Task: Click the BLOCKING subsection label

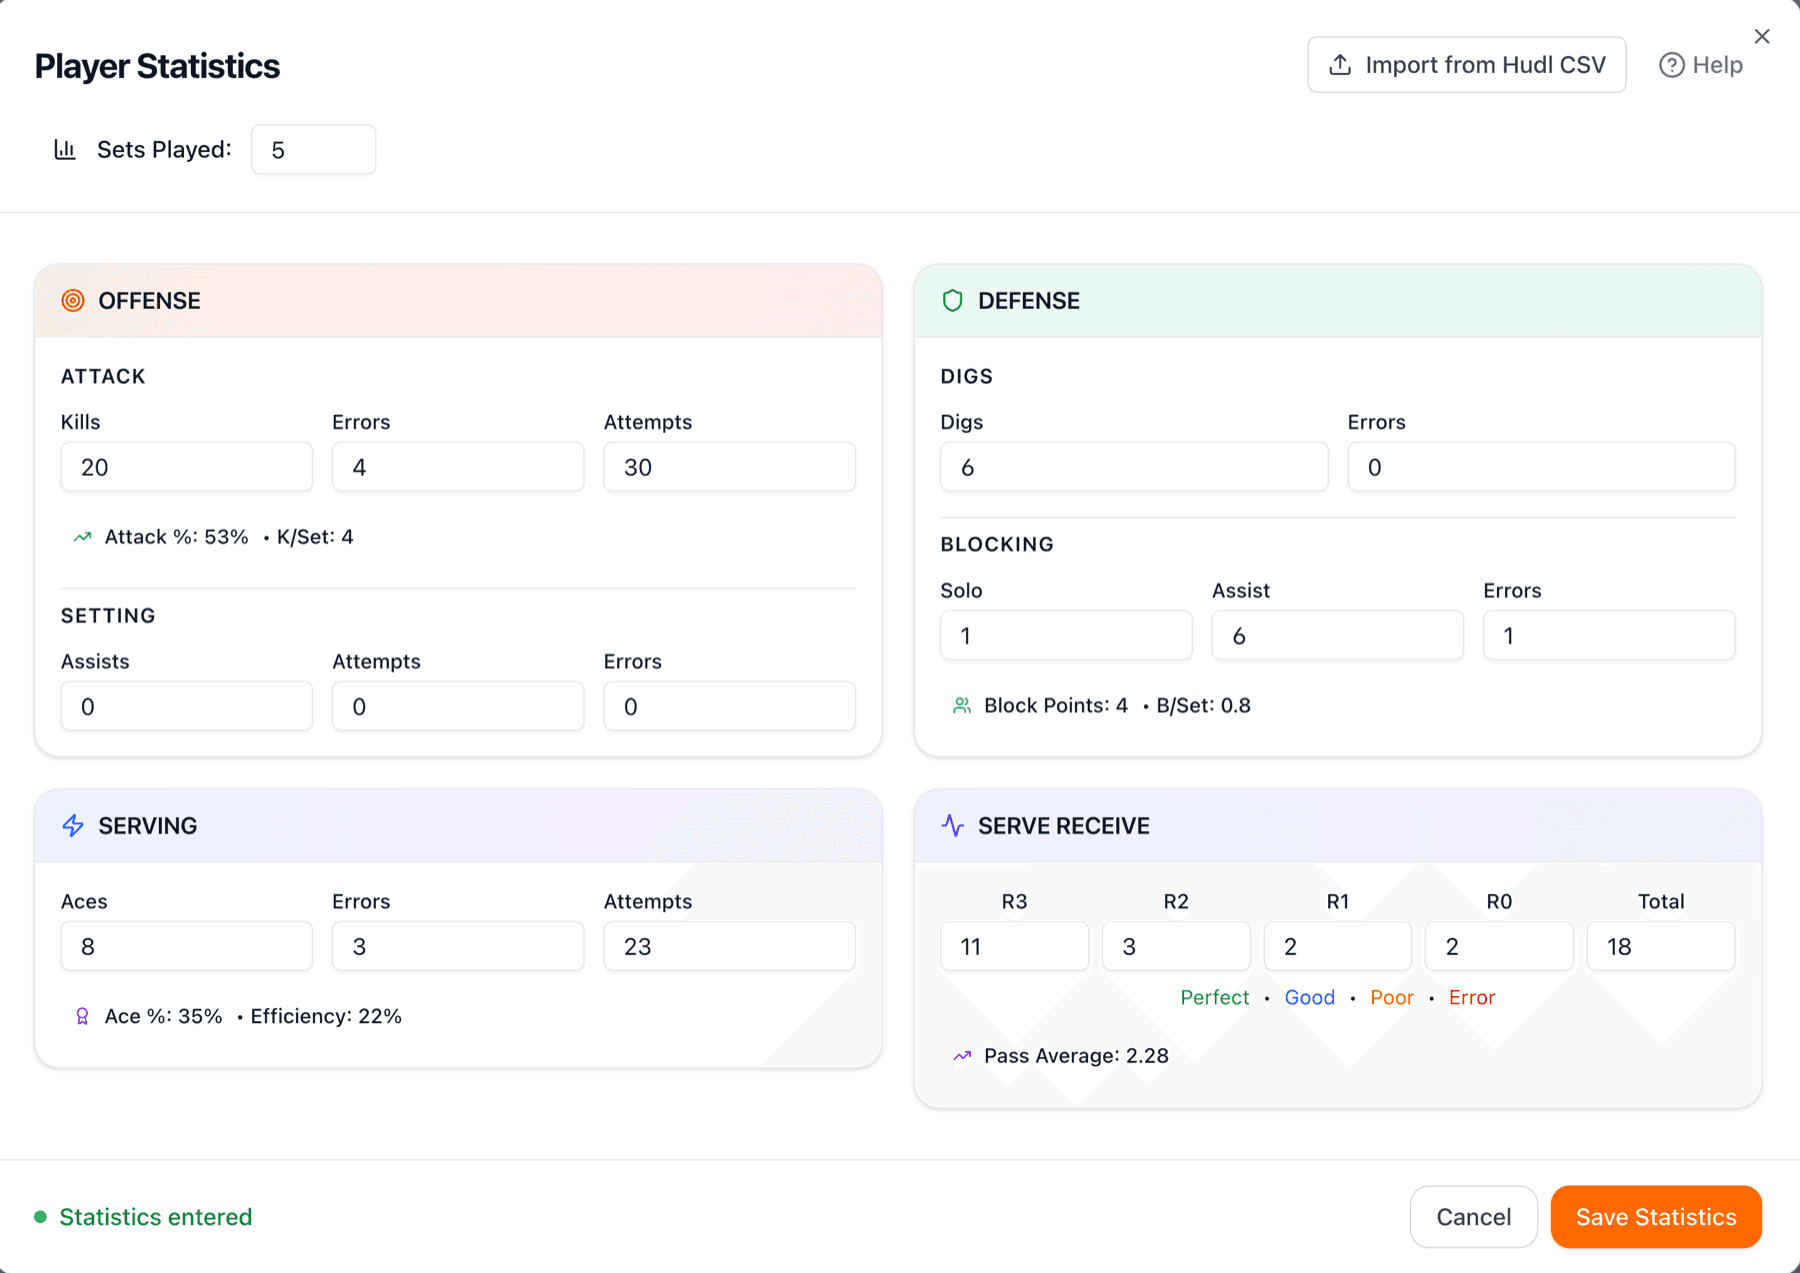Action: click(x=997, y=545)
